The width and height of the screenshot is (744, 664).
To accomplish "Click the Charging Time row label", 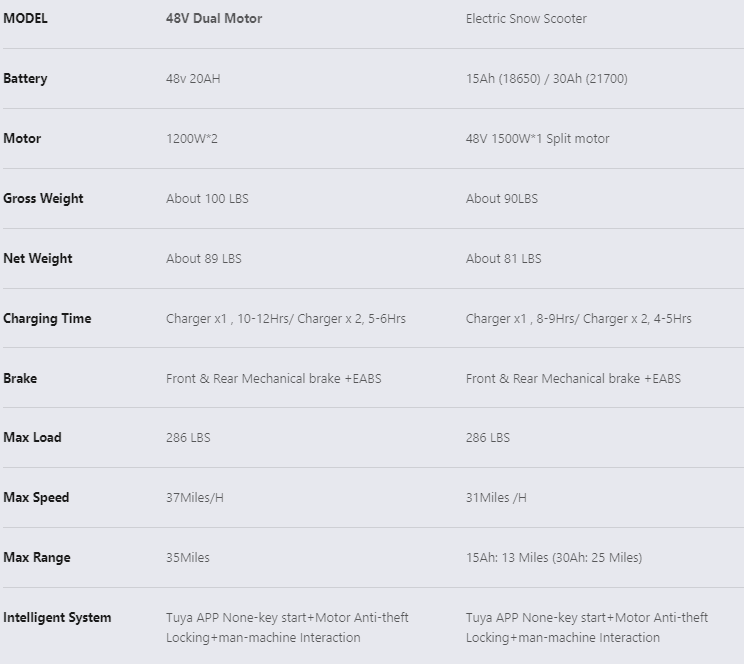I will point(47,318).
